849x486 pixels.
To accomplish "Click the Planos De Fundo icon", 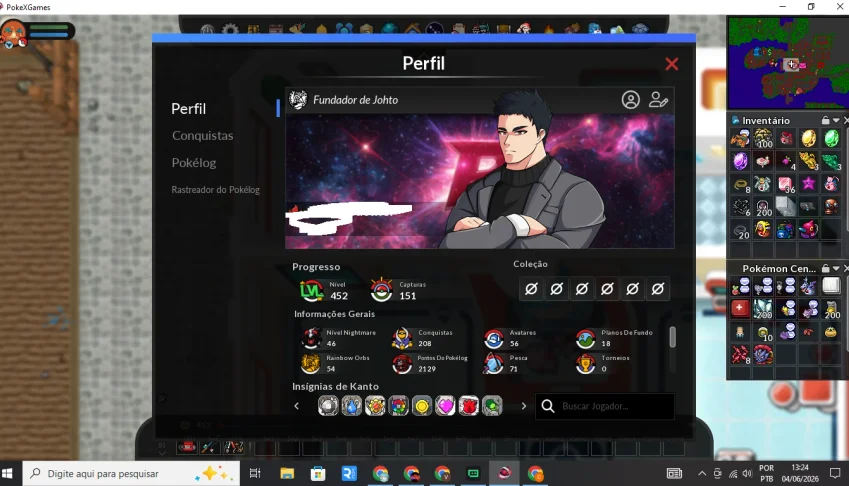I will pyautogui.click(x=585, y=338).
